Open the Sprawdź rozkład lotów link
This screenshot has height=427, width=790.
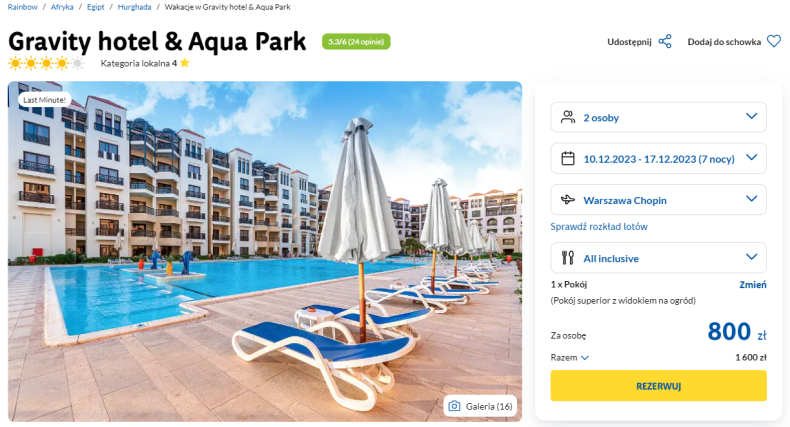click(599, 227)
